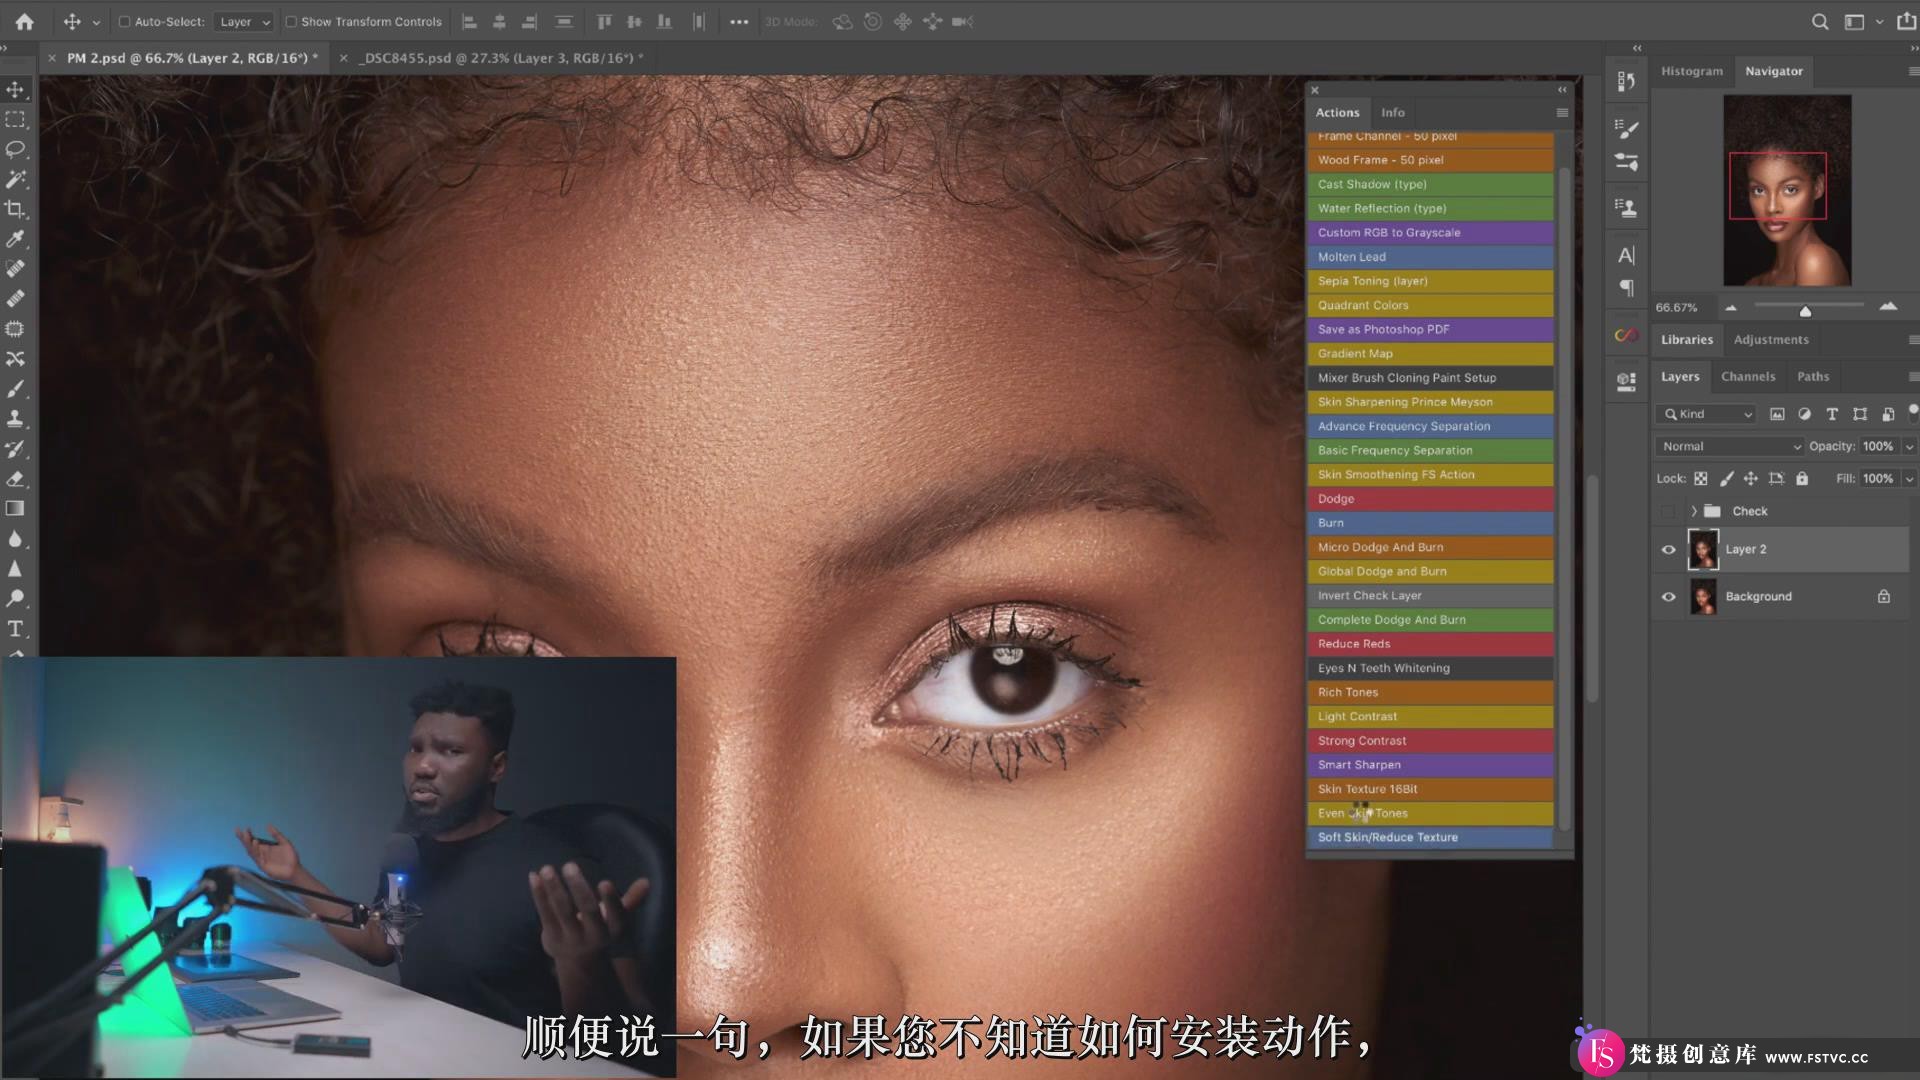
Task: Select the Rectangular Marquee tool
Action: [15, 120]
